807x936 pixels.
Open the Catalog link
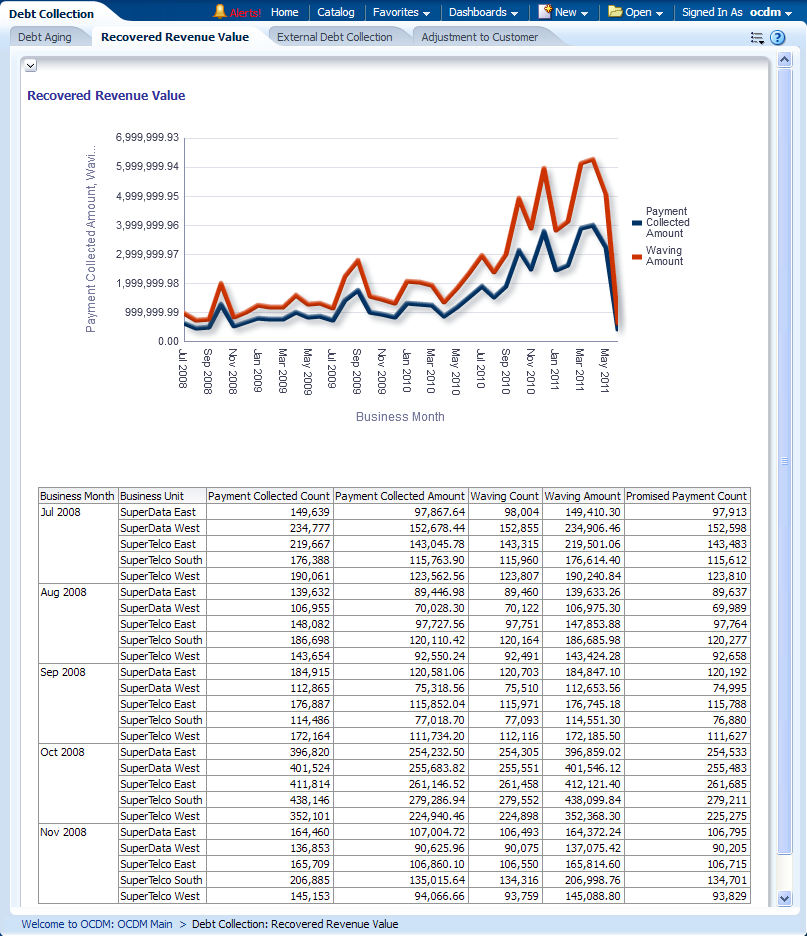pos(336,12)
